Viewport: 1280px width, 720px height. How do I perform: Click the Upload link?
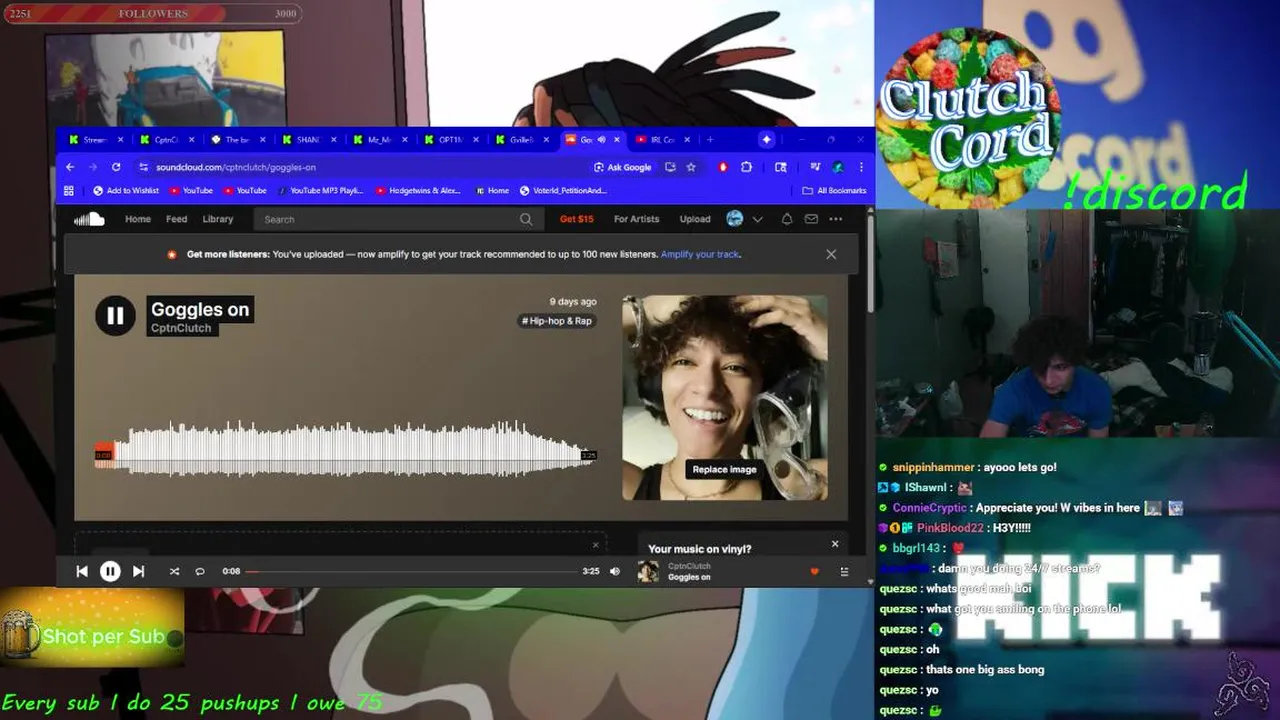(x=695, y=219)
